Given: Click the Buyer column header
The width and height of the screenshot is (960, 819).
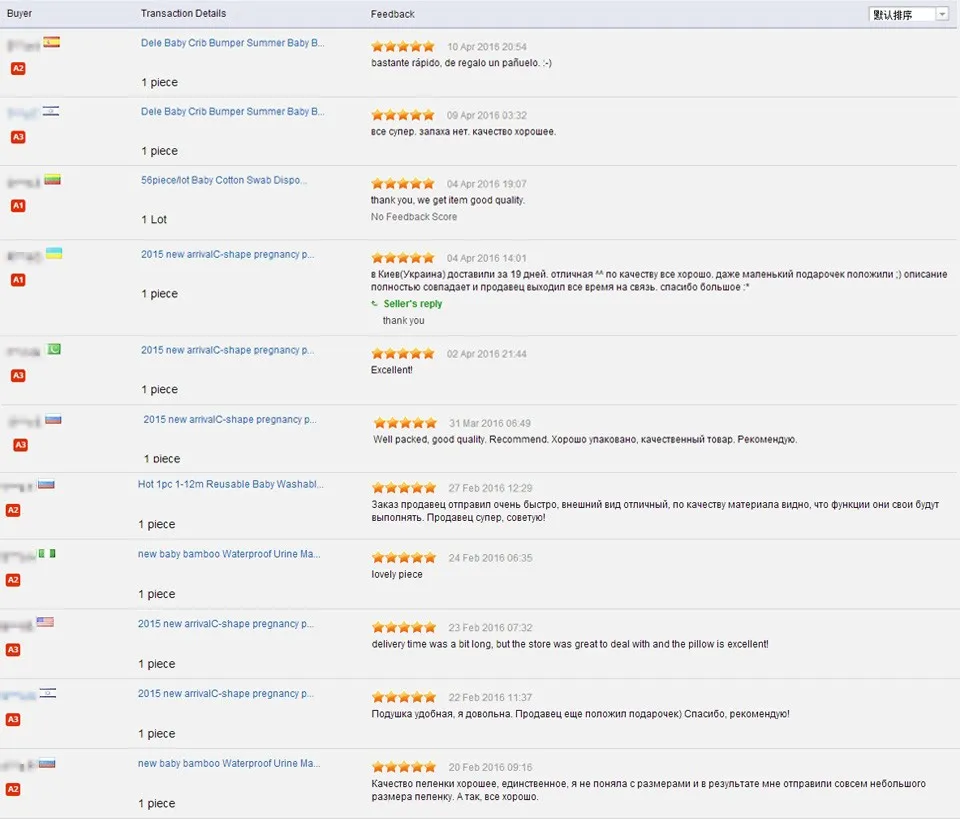Looking at the screenshot, I should coord(19,13).
